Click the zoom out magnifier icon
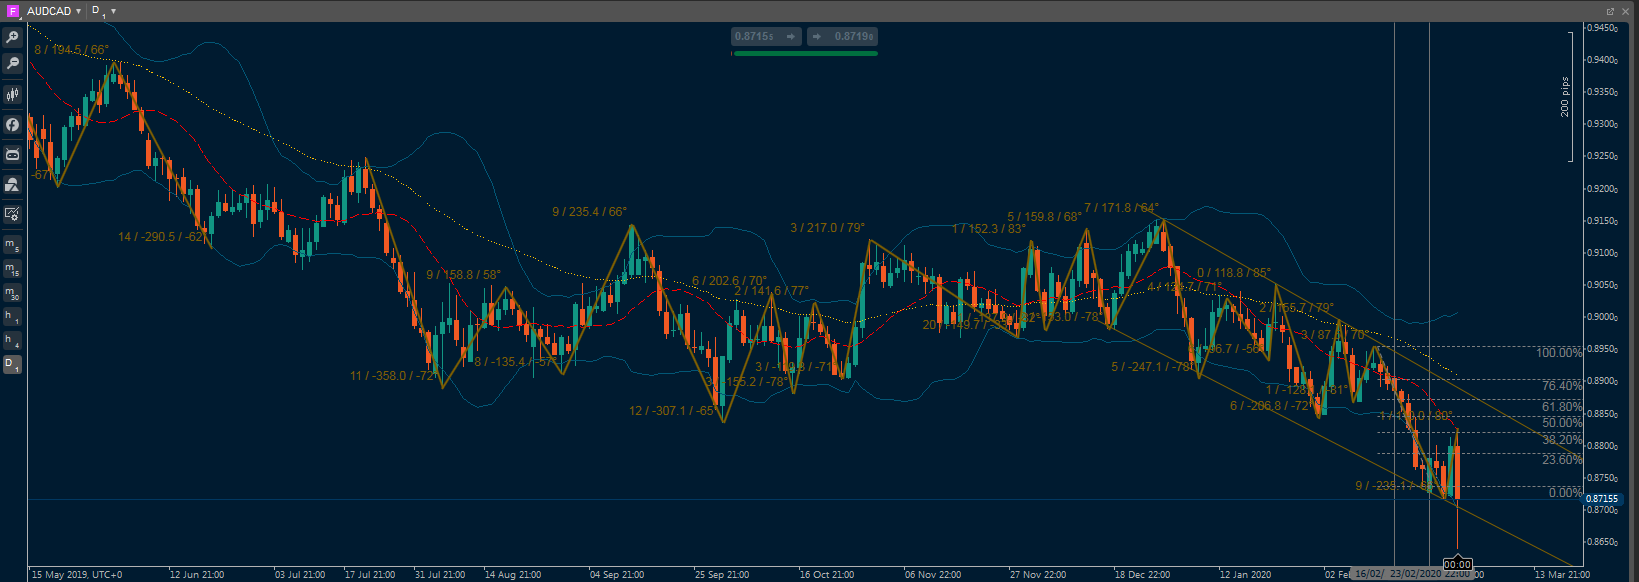 [x=12, y=63]
